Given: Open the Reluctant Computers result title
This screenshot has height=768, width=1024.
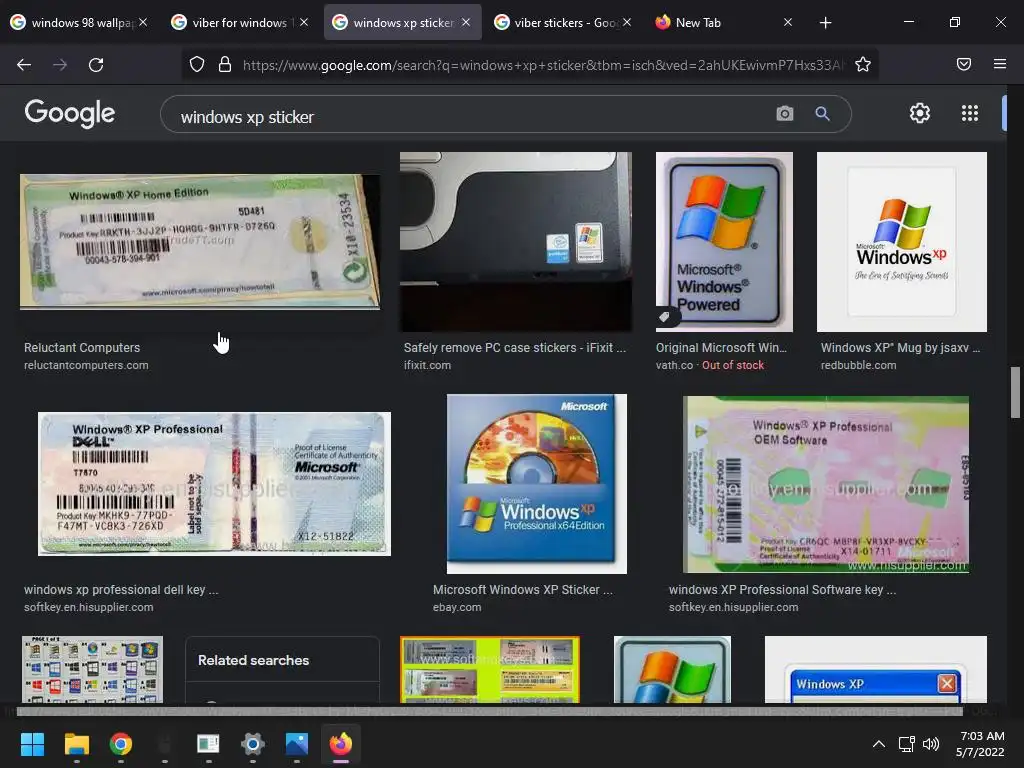Looking at the screenshot, I should tap(82, 347).
